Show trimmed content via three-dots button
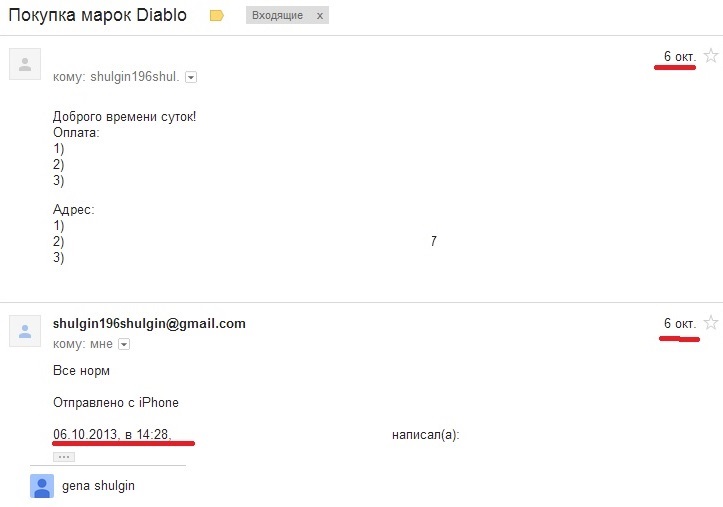The height and width of the screenshot is (507, 723). (64, 457)
